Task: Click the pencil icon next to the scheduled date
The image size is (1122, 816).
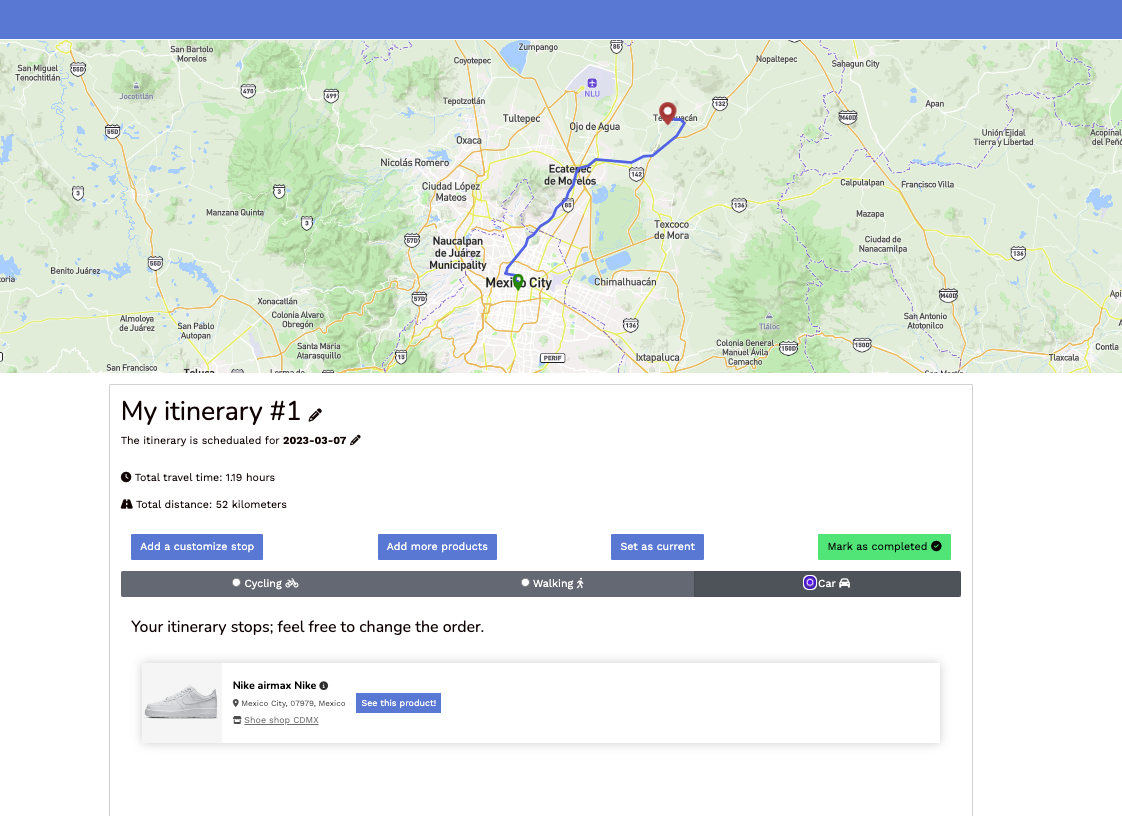Action: pyautogui.click(x=357, y=440)
